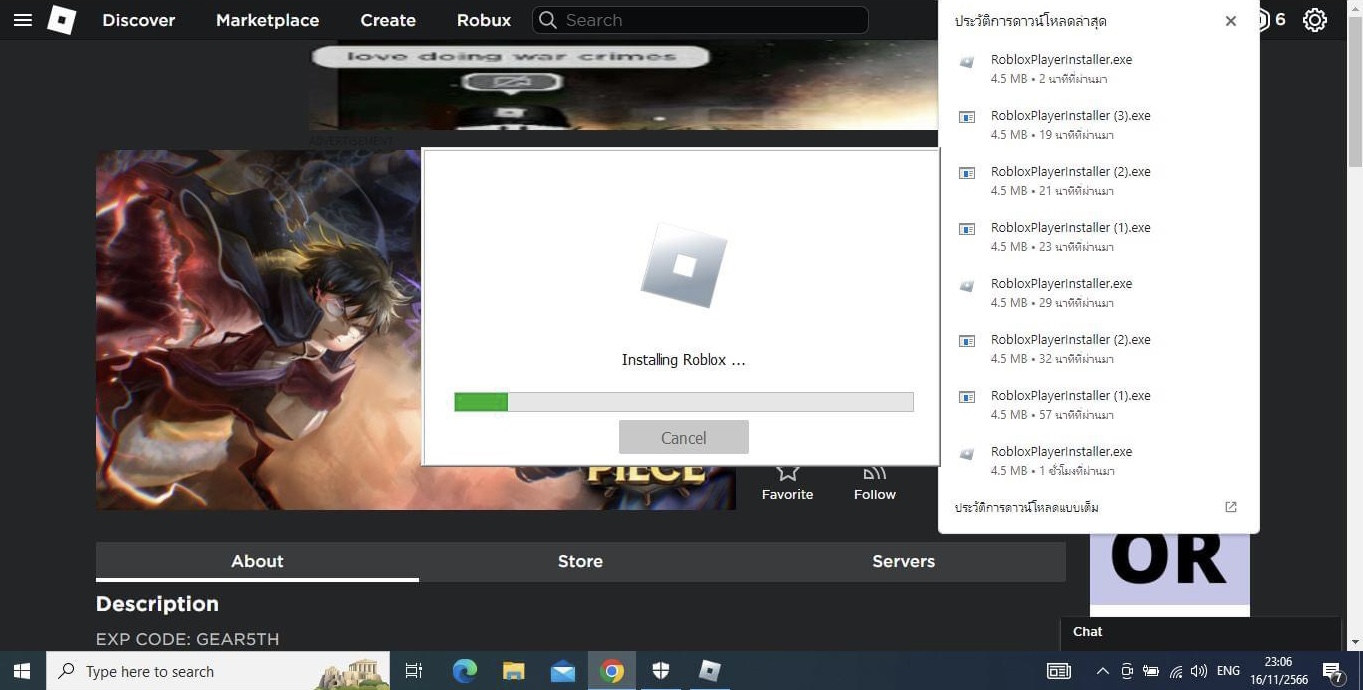Open the Robux page in the navigation
The image size is (1363, 690).
484,20
